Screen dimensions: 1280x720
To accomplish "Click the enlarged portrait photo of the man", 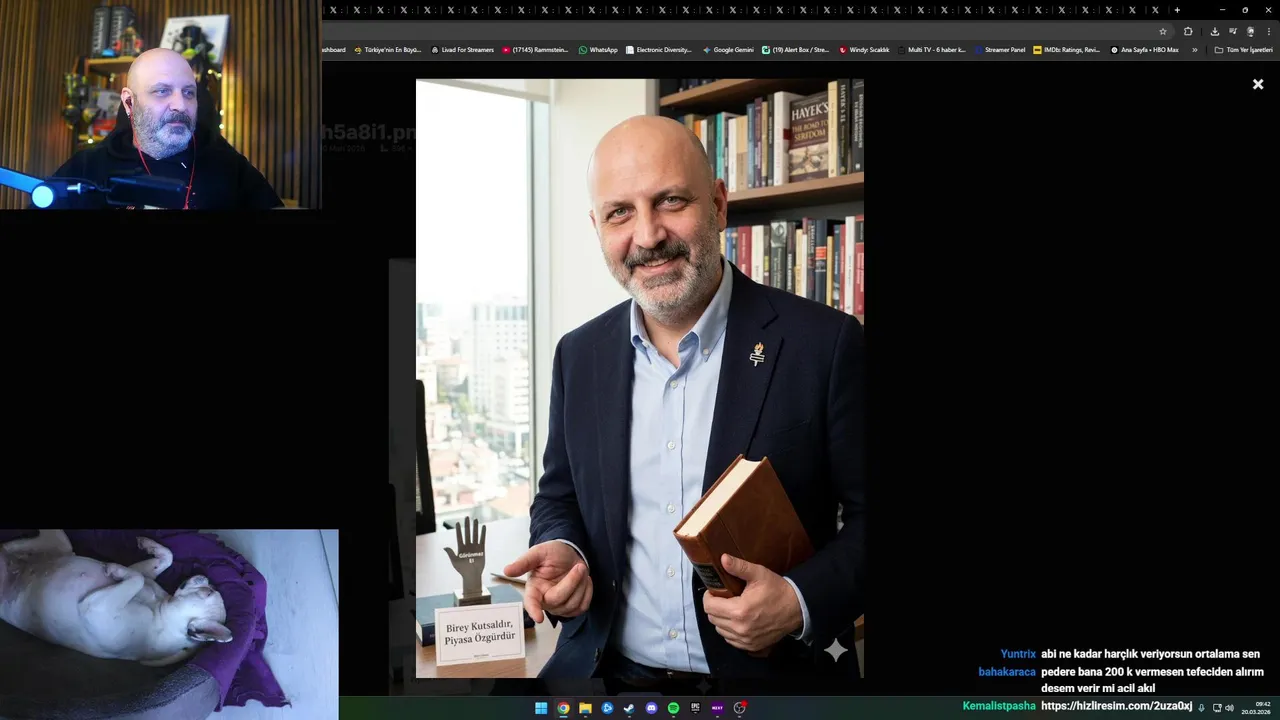I will (x=640, y=379).
